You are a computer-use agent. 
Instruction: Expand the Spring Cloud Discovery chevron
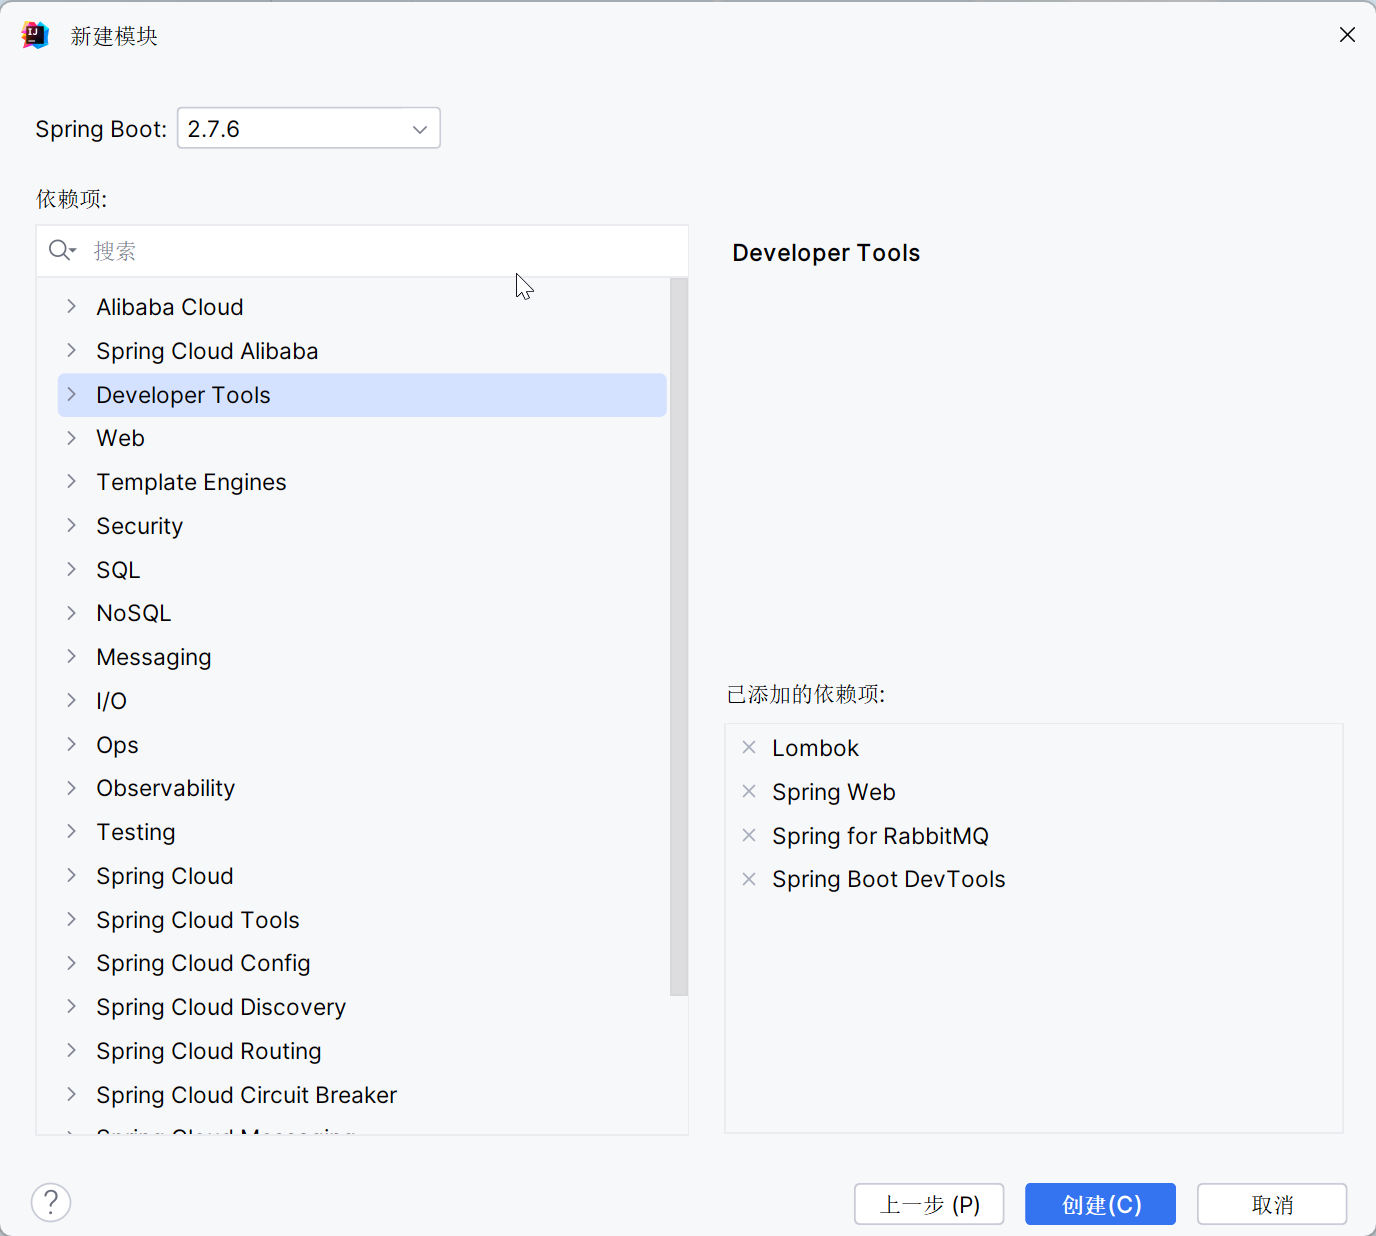click(71, 1006)
